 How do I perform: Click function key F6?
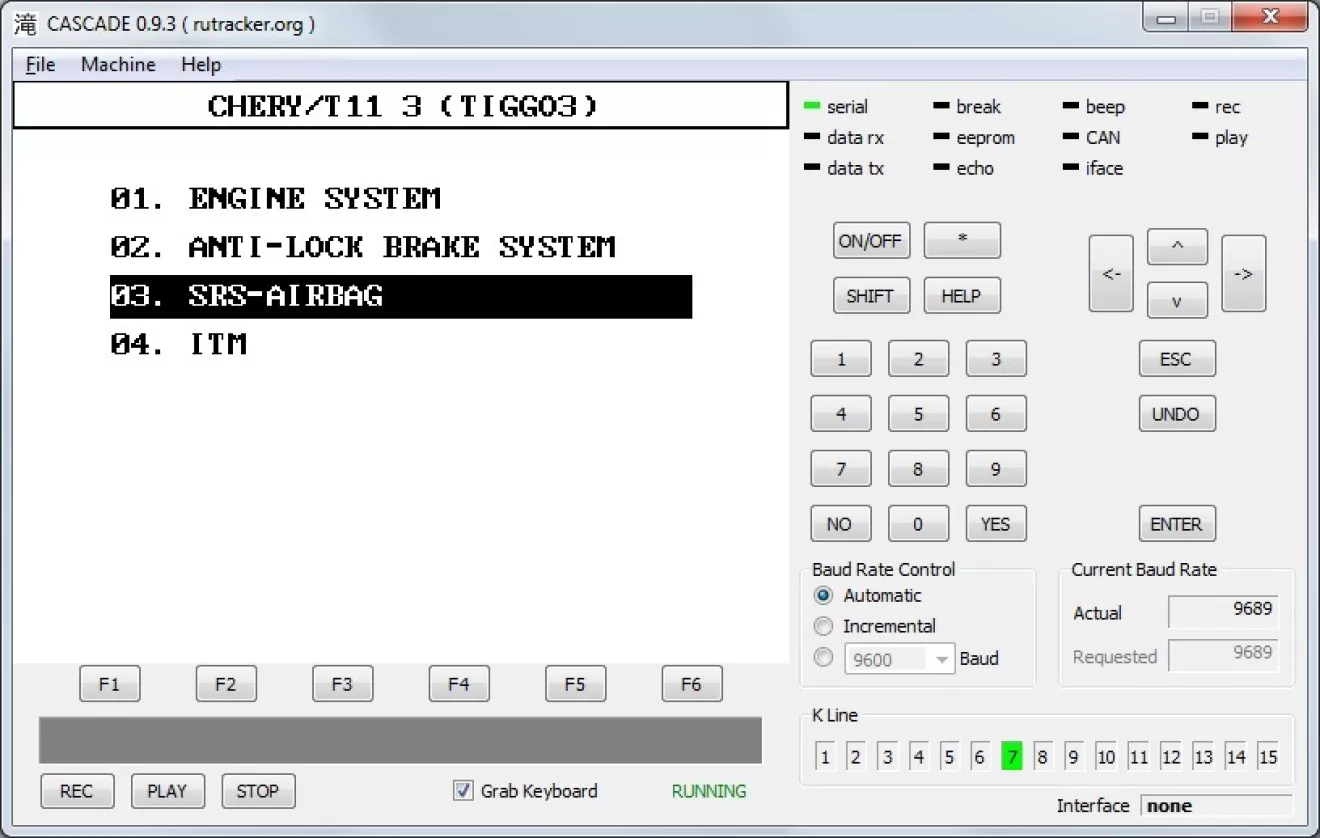(691, 685)
